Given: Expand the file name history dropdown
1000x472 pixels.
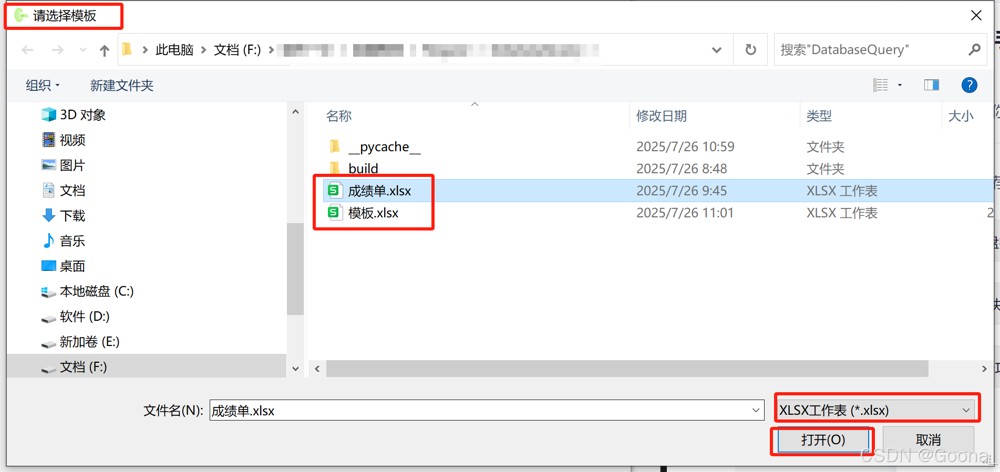Looking at the screenshot, I should (x=756, y=410).
